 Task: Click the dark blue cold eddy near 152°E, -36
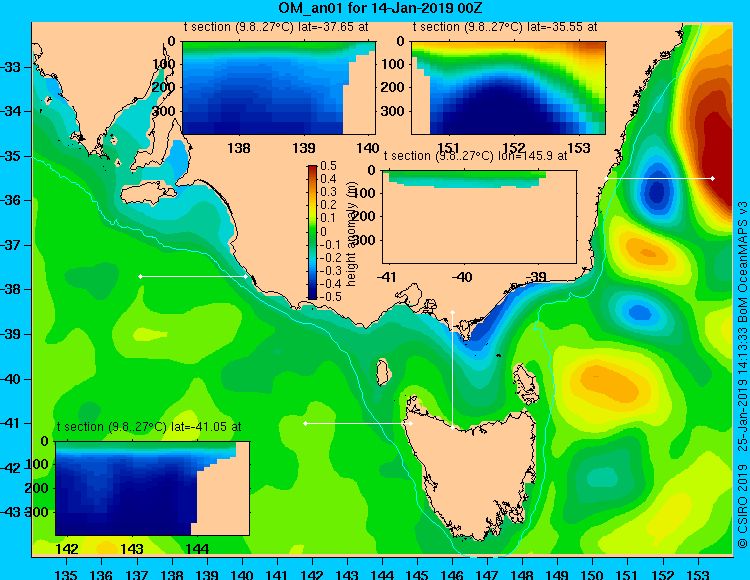pyautogui.click(x=657, y=190)
